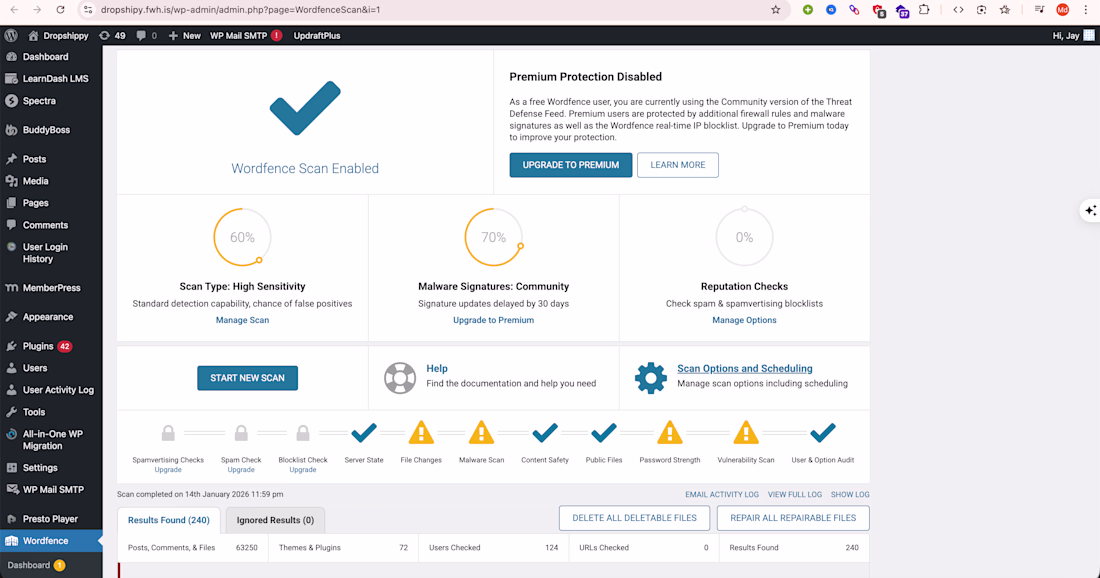This screenshot has width=1100, height=578.
Task: Click the Malware Scan warning icon
Action: (x=481, y=433)
